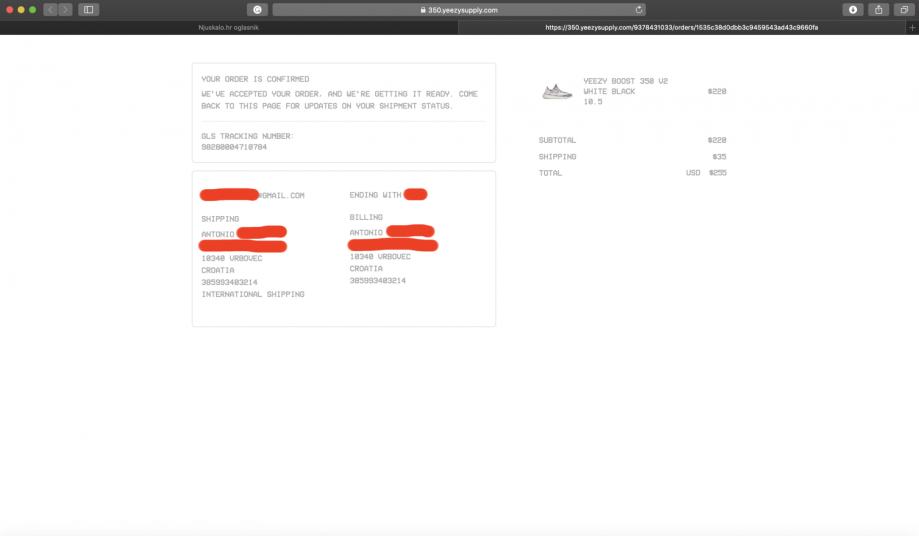
Task: Minimize the Safari window with yellow button
Action: click(x=21, y=9)
